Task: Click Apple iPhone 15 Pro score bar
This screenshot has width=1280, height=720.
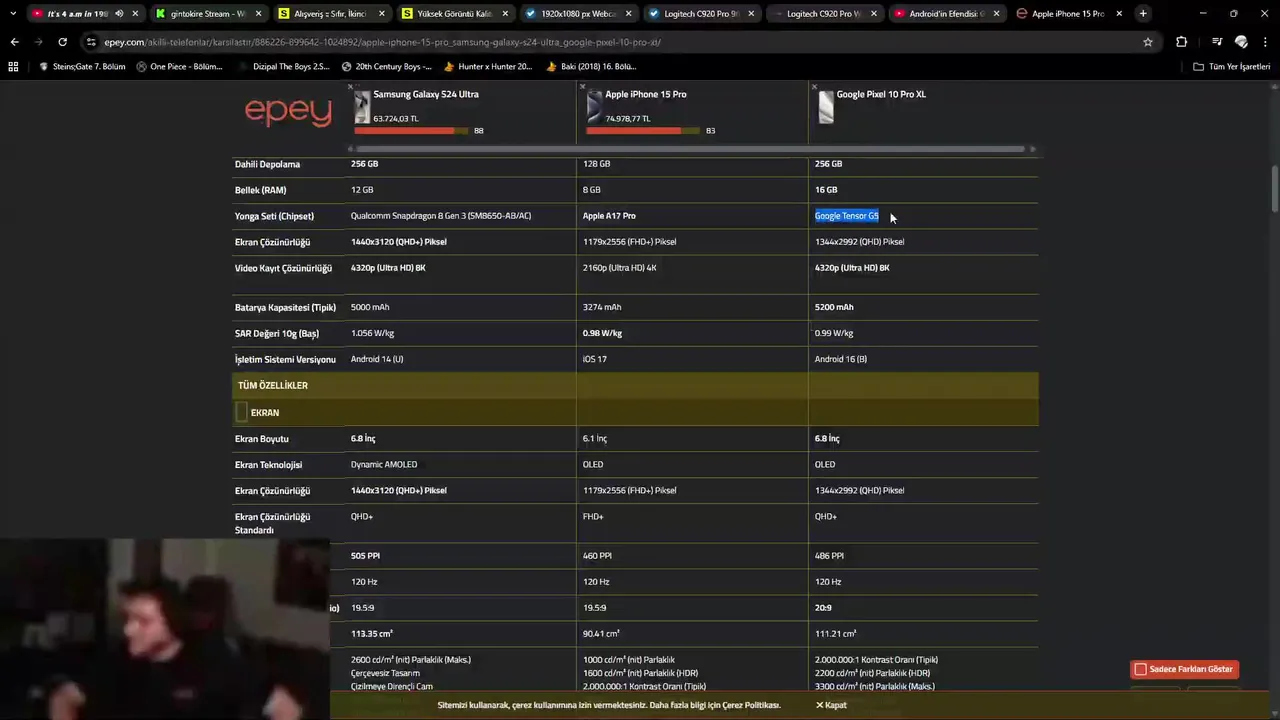Action: (643, 130)
